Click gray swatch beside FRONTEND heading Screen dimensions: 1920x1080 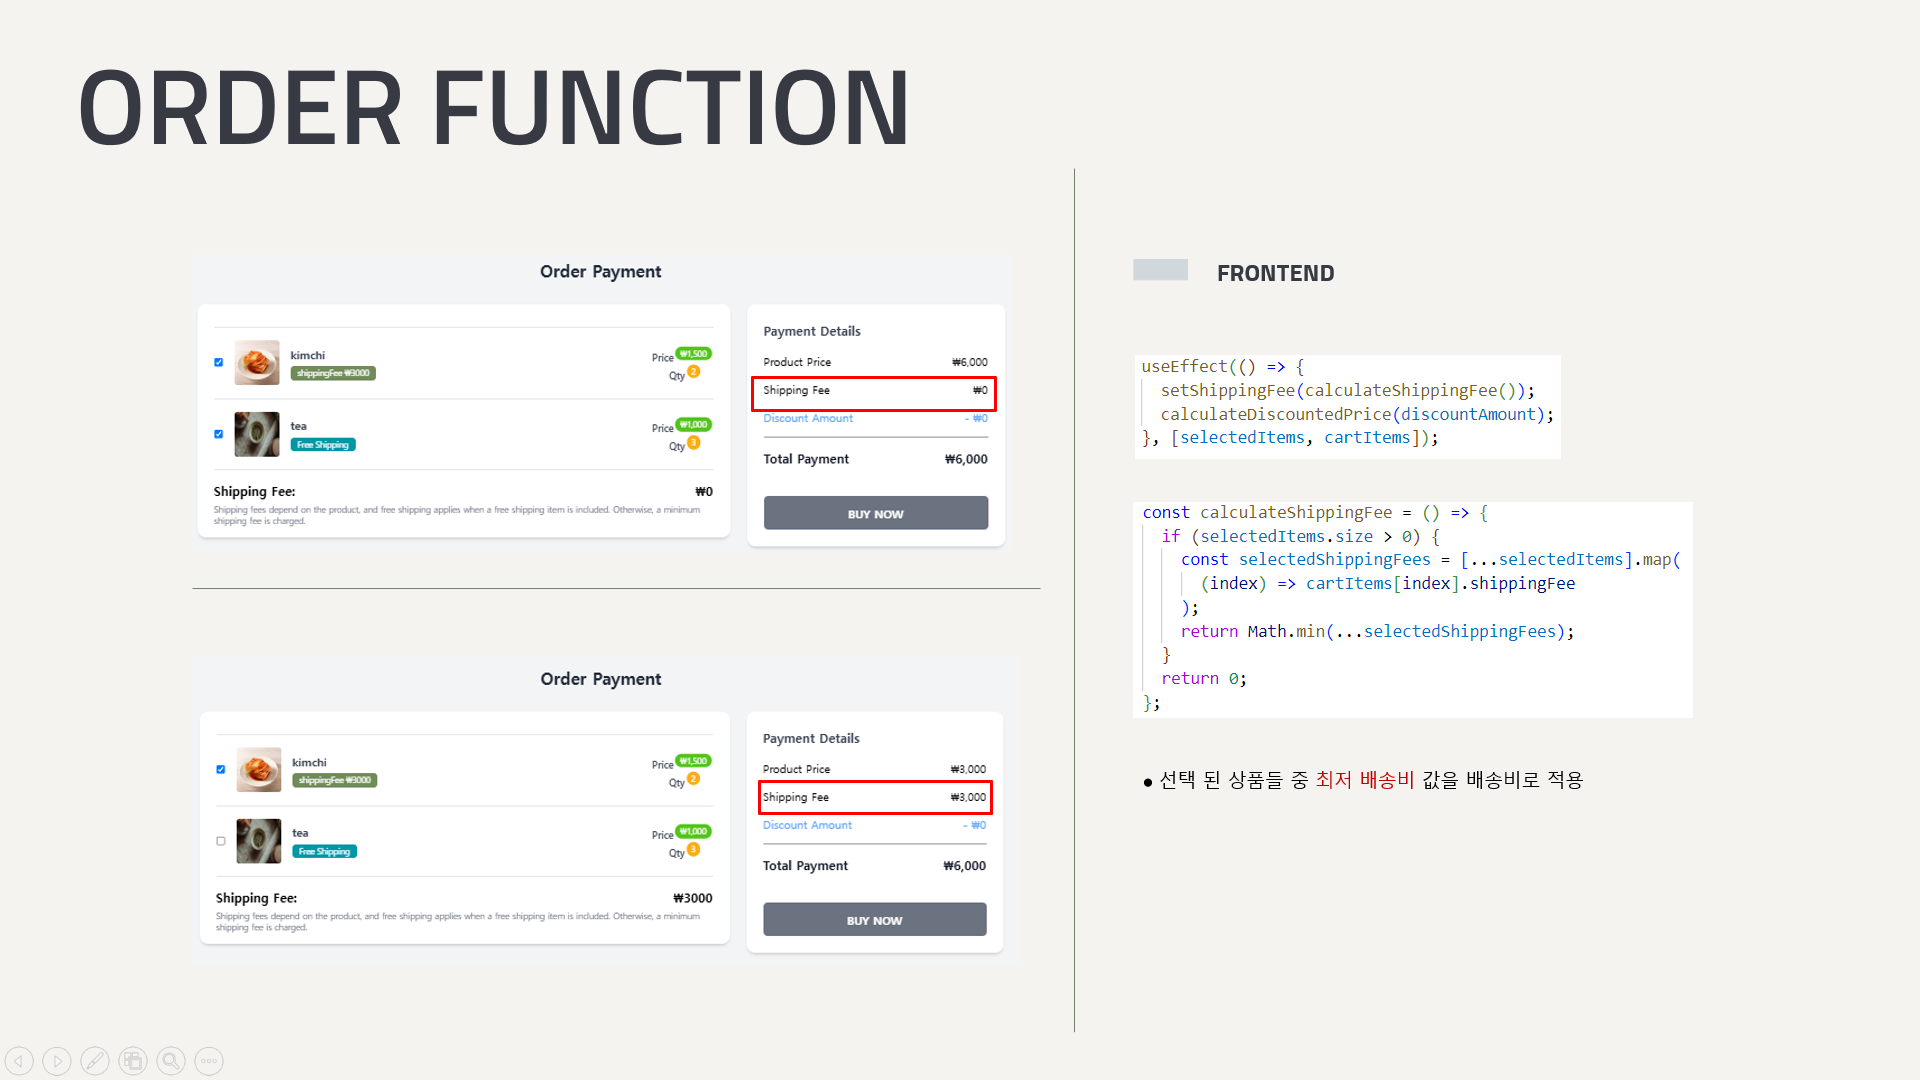[1160, 270]
